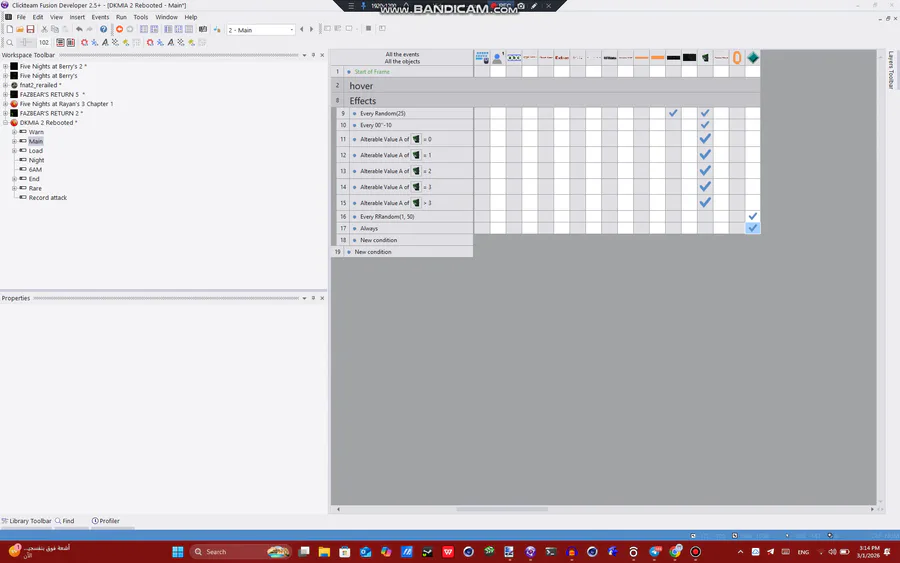Image resolution: width=900 pixels, height=563 pixels.
Task: Click the Copy toolbar icon
Action: tap(55, 29)
